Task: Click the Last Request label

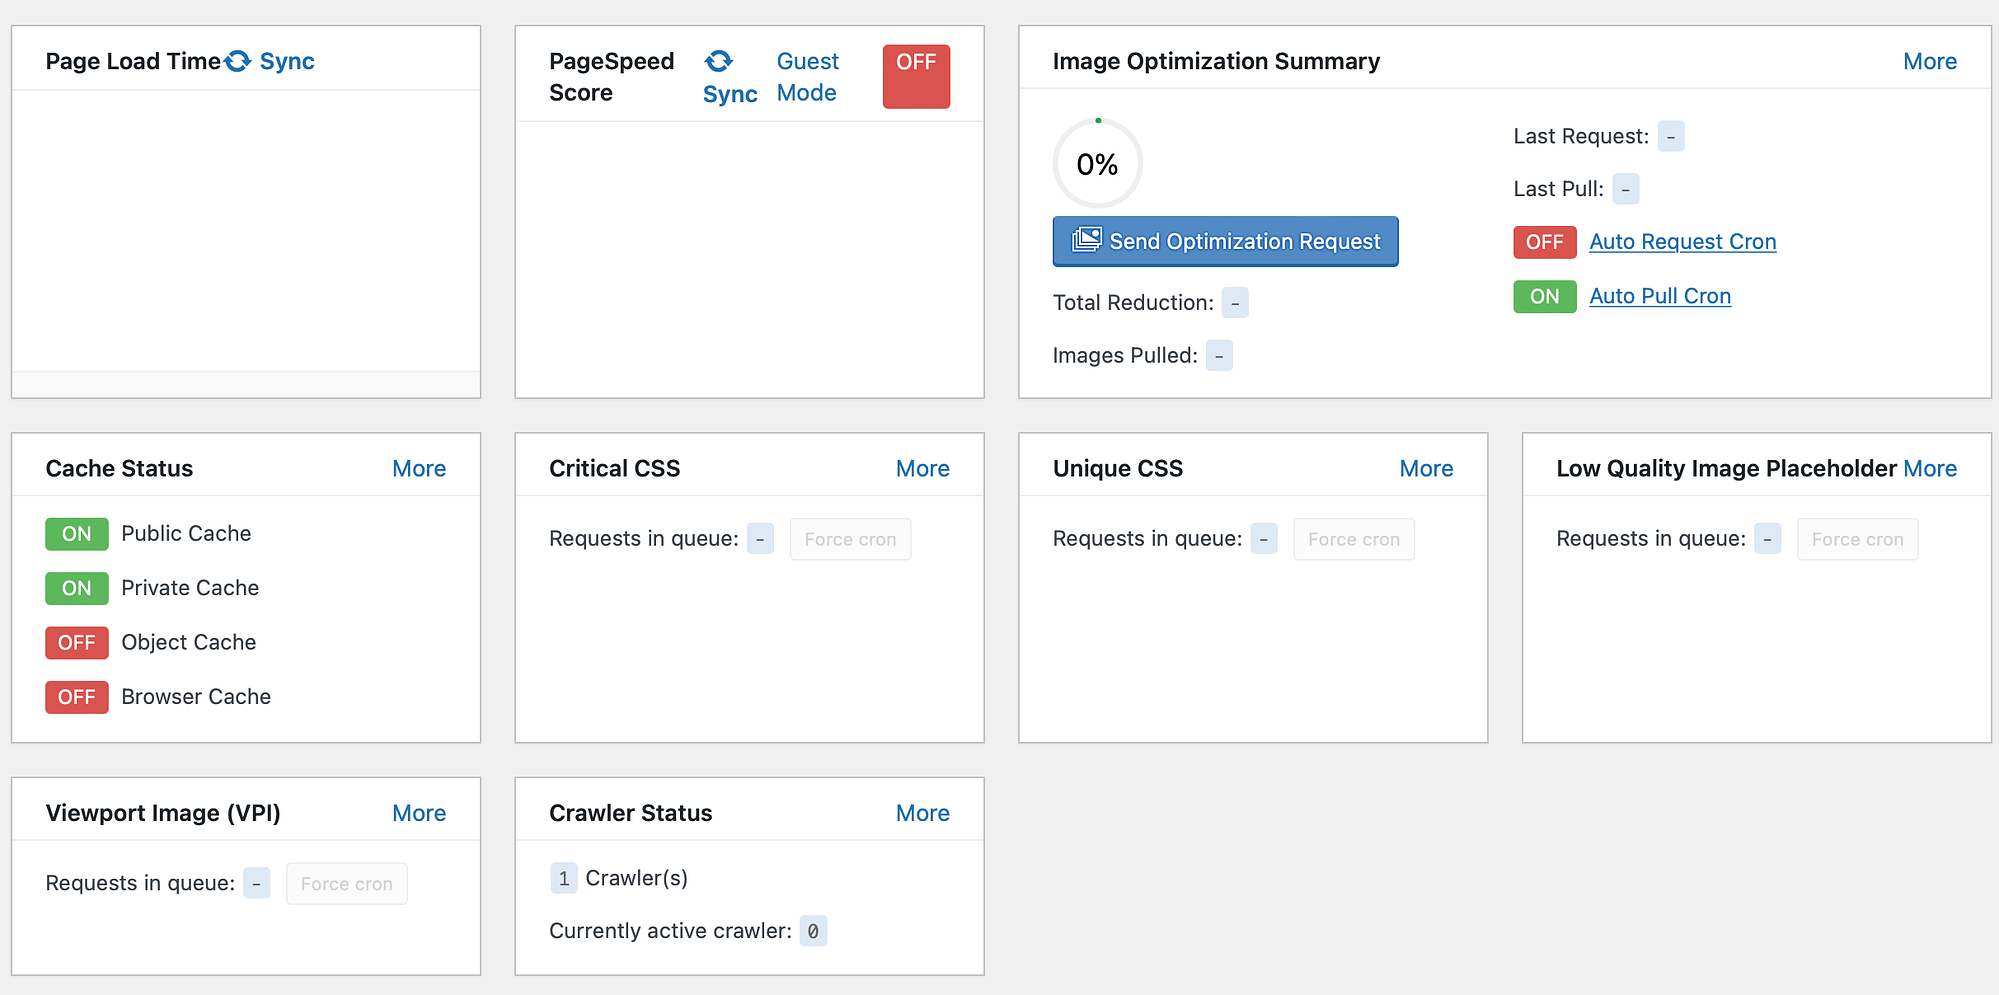Action: click(x=1581, y=136)
